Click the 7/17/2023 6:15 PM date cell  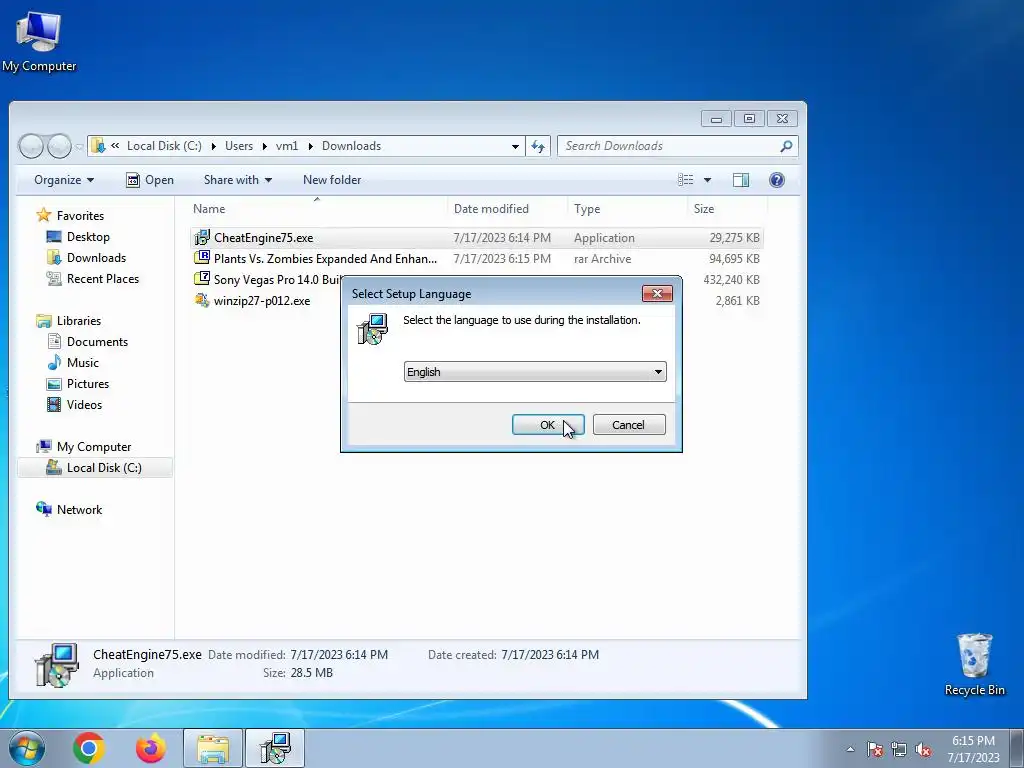point(502,259)
